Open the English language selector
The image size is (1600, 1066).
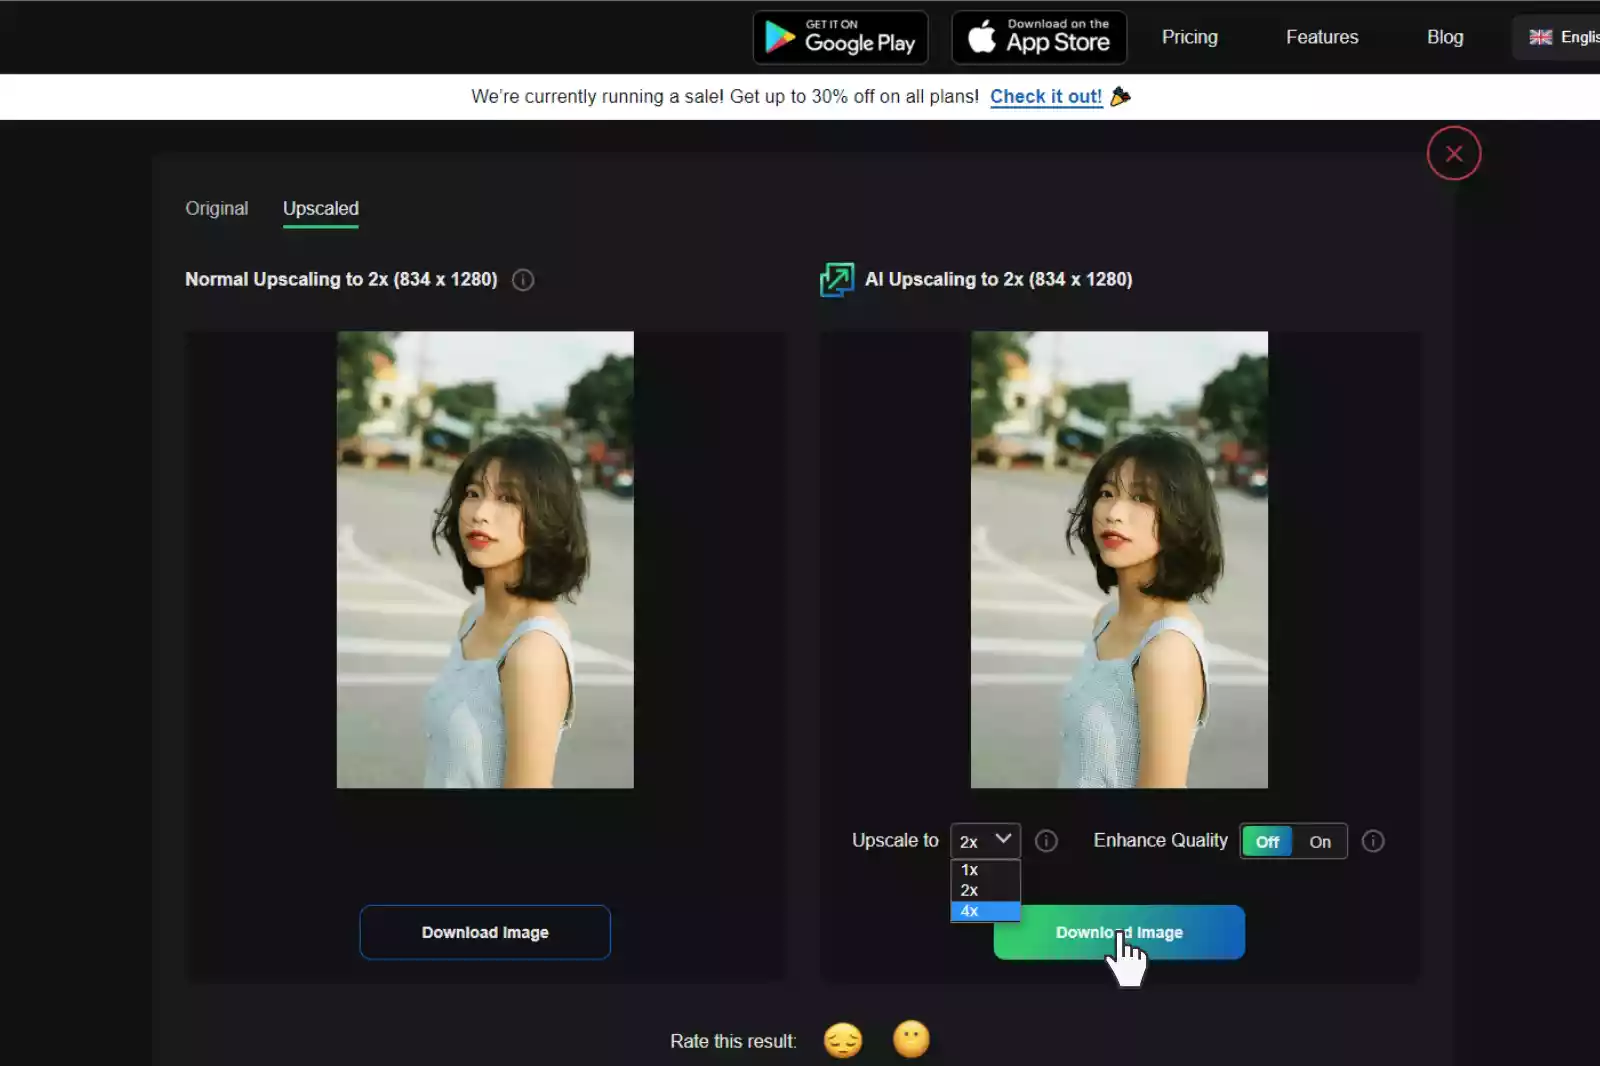tap(1563, 37)
